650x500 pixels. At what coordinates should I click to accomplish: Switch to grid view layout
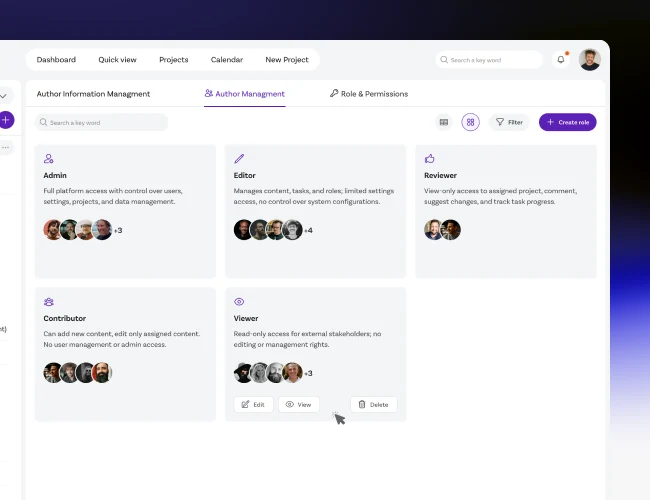[470, 122]
